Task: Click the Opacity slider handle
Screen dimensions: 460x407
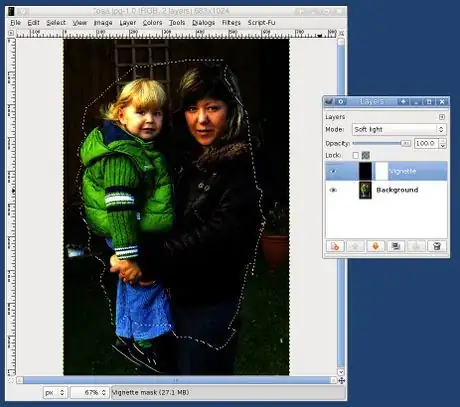Action: (406, 143)
